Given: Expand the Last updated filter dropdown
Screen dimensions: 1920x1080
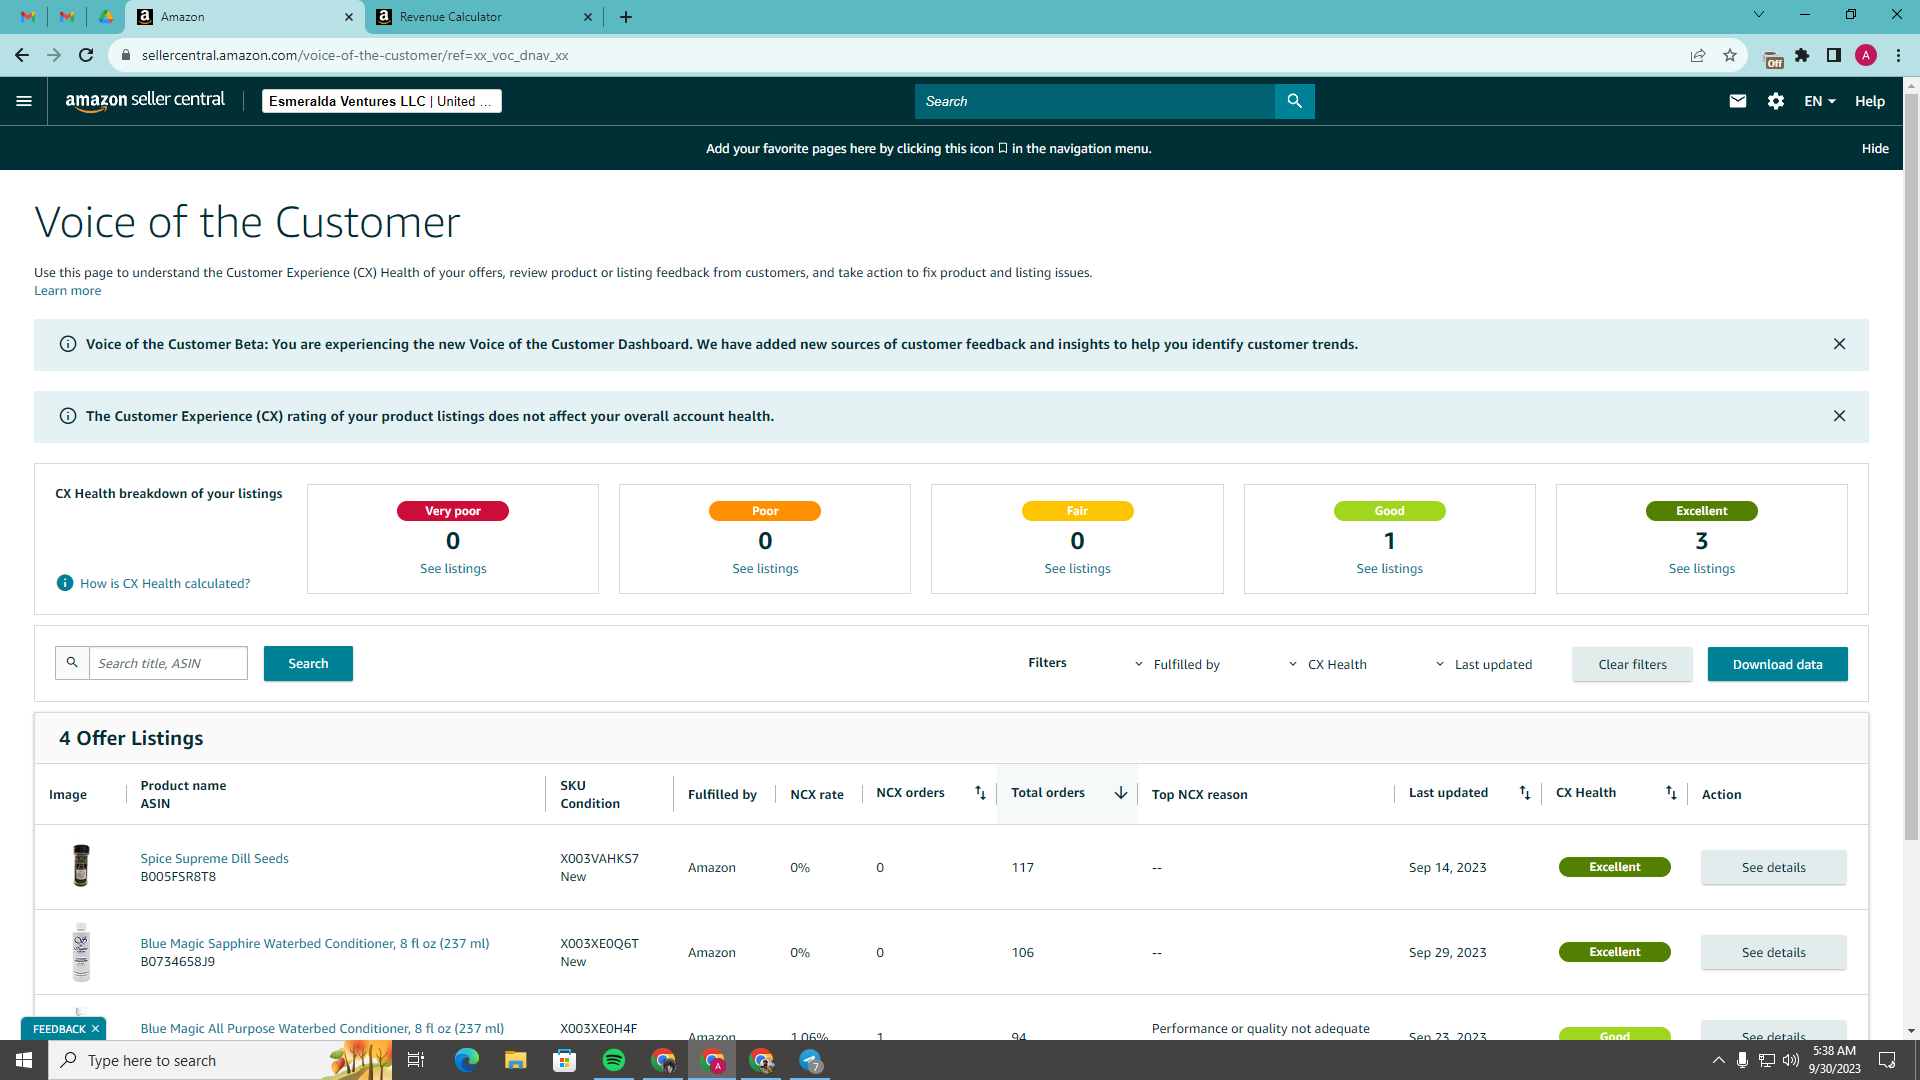Looking at the screenshot, I should coord(1484,664).
